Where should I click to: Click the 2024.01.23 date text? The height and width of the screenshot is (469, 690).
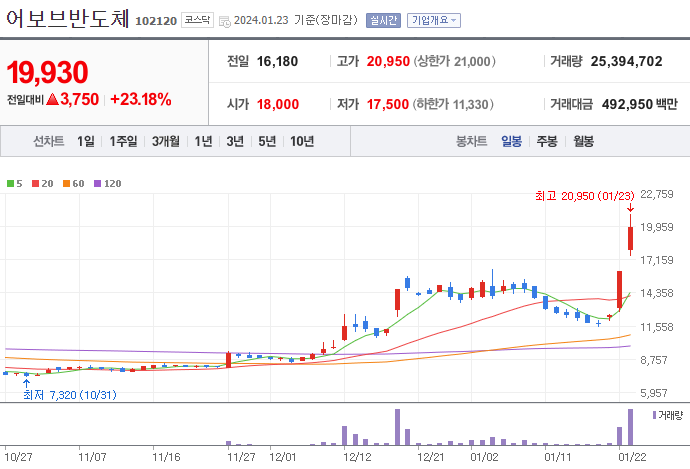pyautogui.click(x=261, y=20)
